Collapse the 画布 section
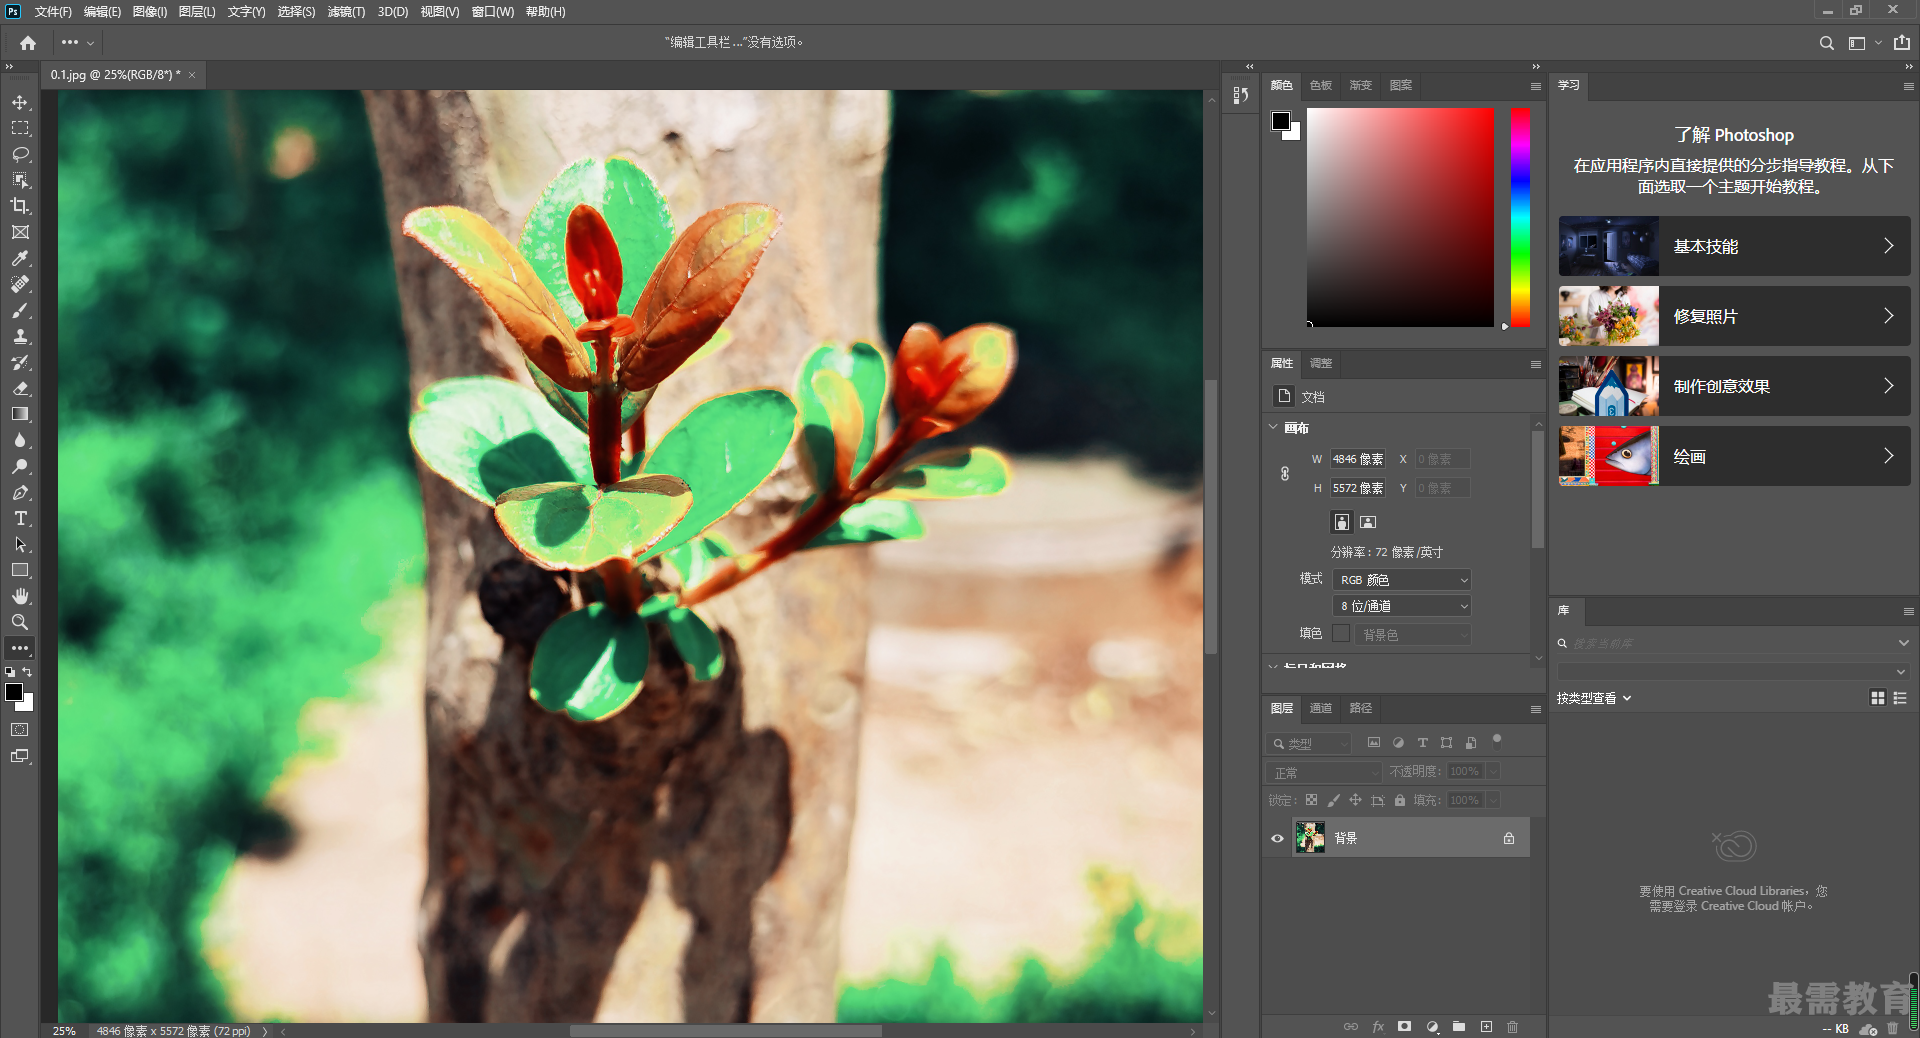 1273,427
